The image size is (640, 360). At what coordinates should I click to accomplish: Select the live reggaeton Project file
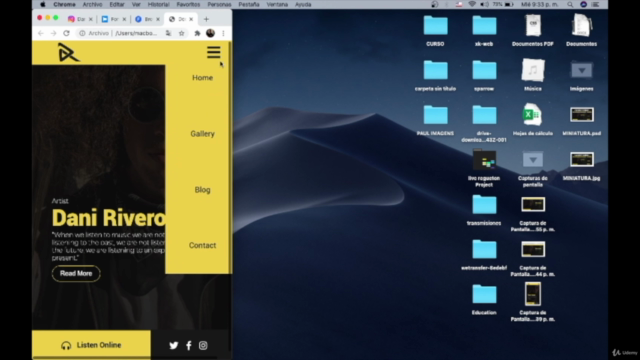[x=484, y=160]
